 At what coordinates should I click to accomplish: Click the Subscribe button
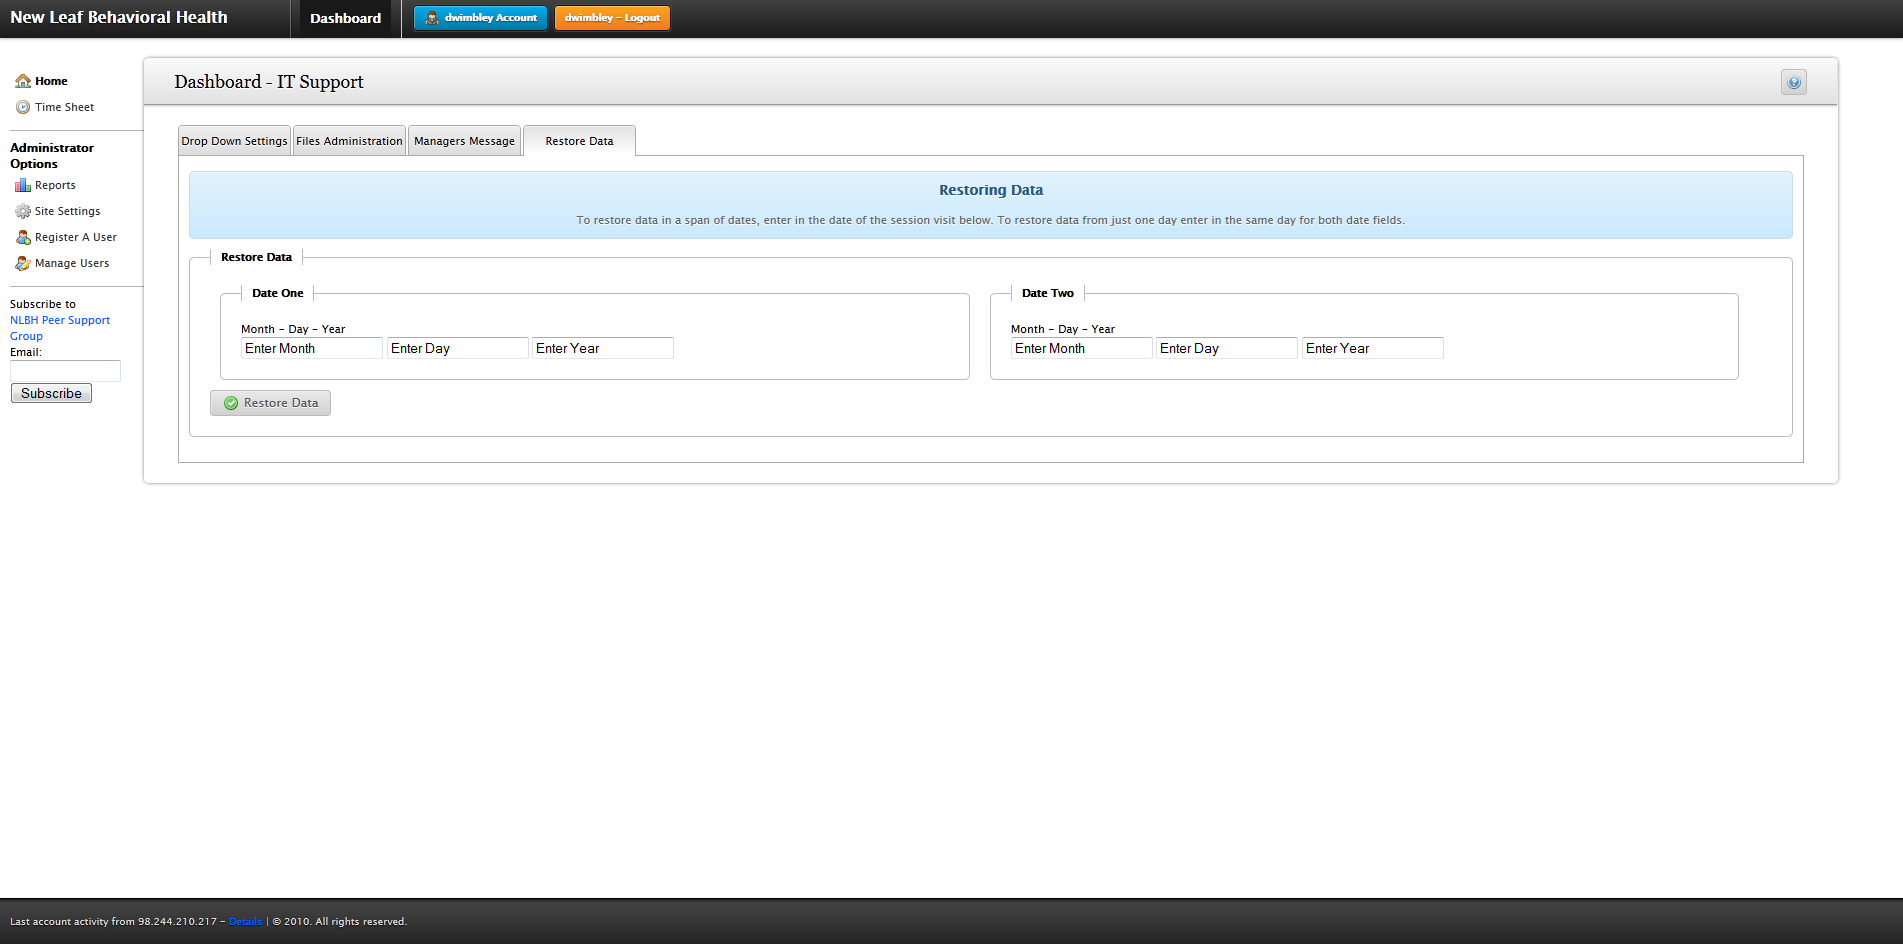click(x=51, y=393)
